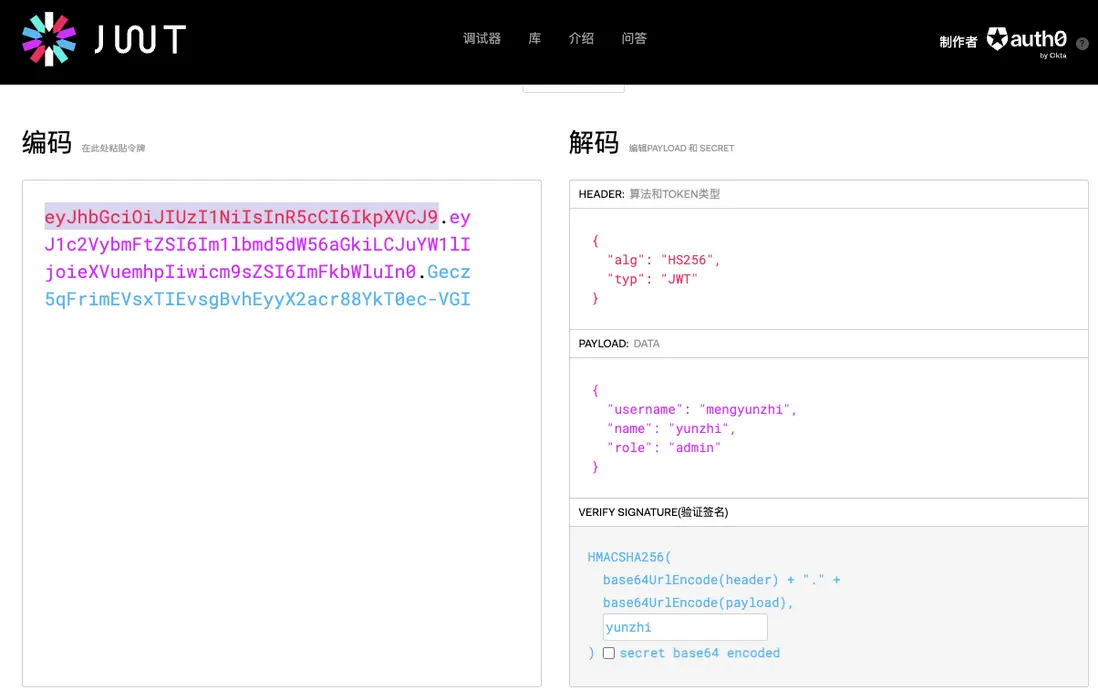Click the colorful JWT pinwheel logo
This screenshot has height=690, width=1098.
49,39
